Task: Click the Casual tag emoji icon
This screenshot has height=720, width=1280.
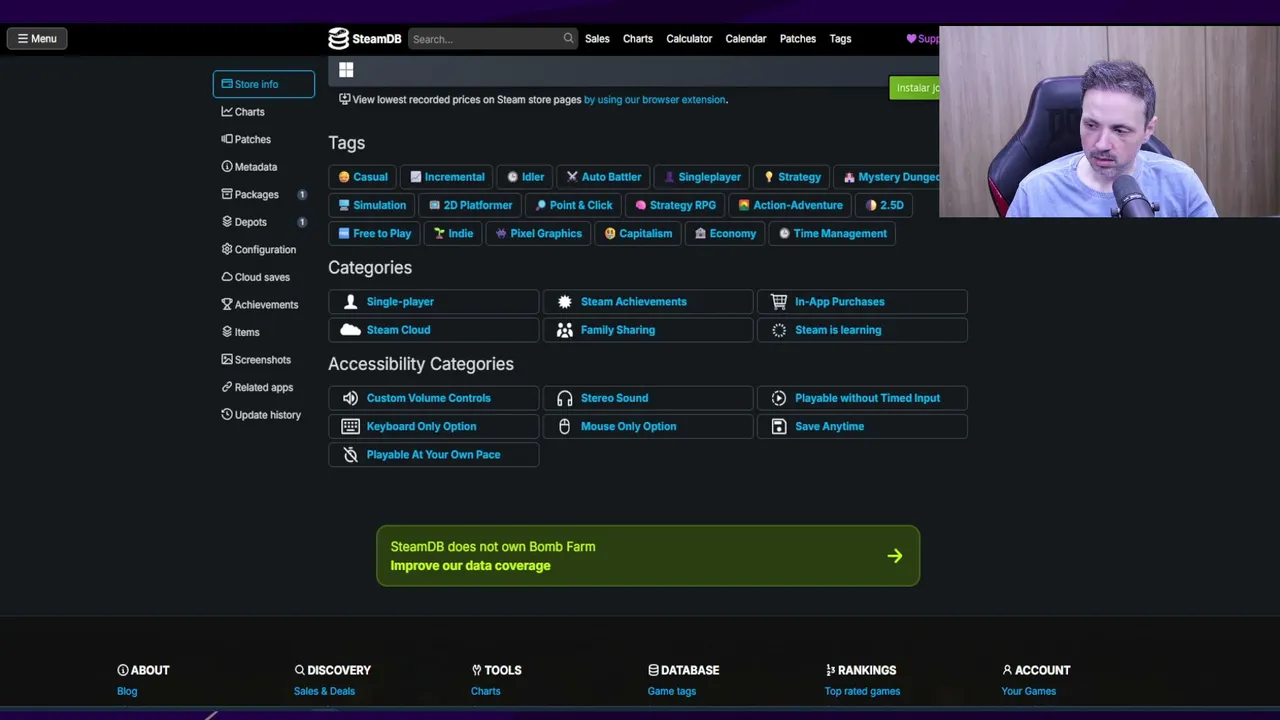Action: coord(344,177)
